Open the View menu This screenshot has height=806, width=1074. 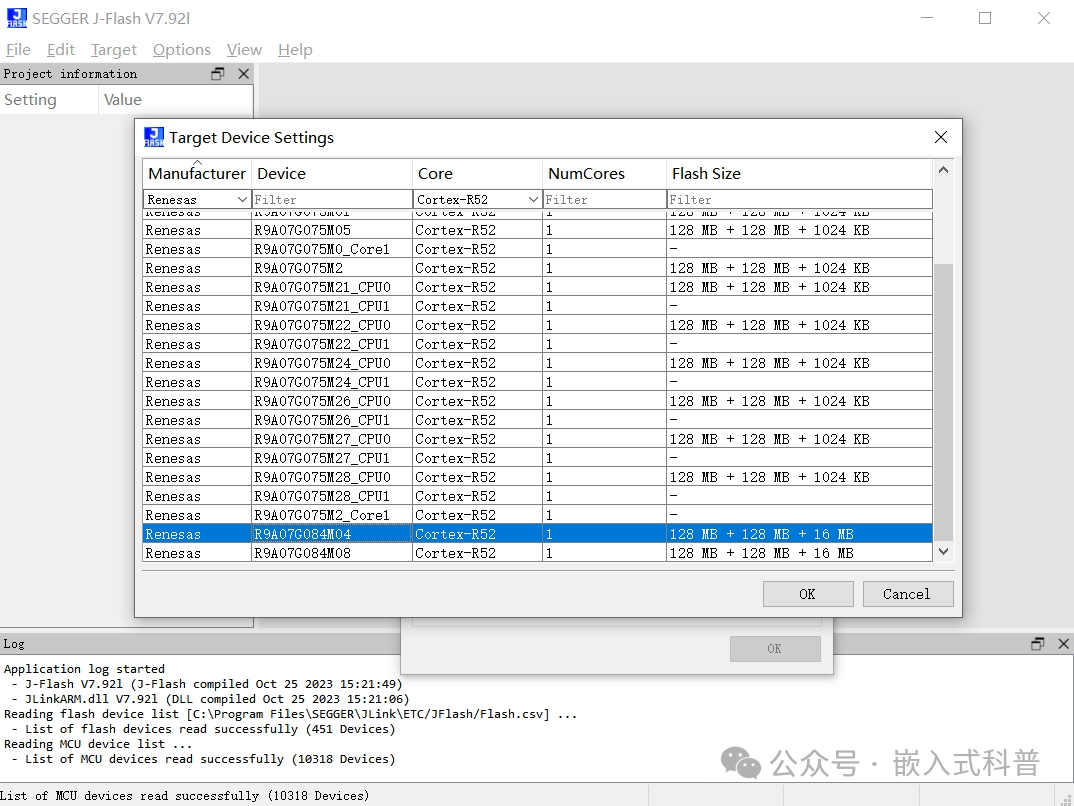click(244, 50)
